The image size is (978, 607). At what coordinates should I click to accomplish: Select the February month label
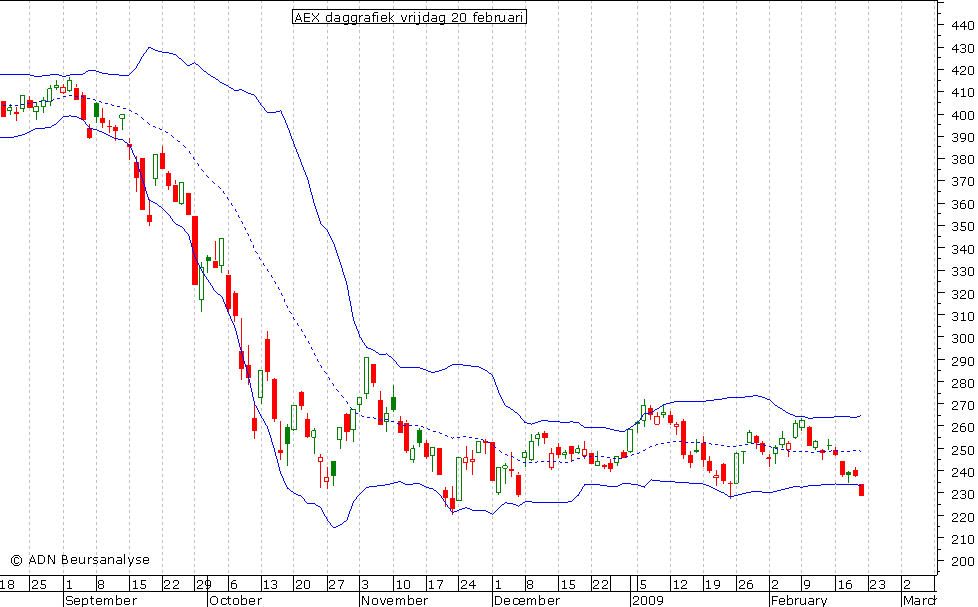[x=799, y=600]
